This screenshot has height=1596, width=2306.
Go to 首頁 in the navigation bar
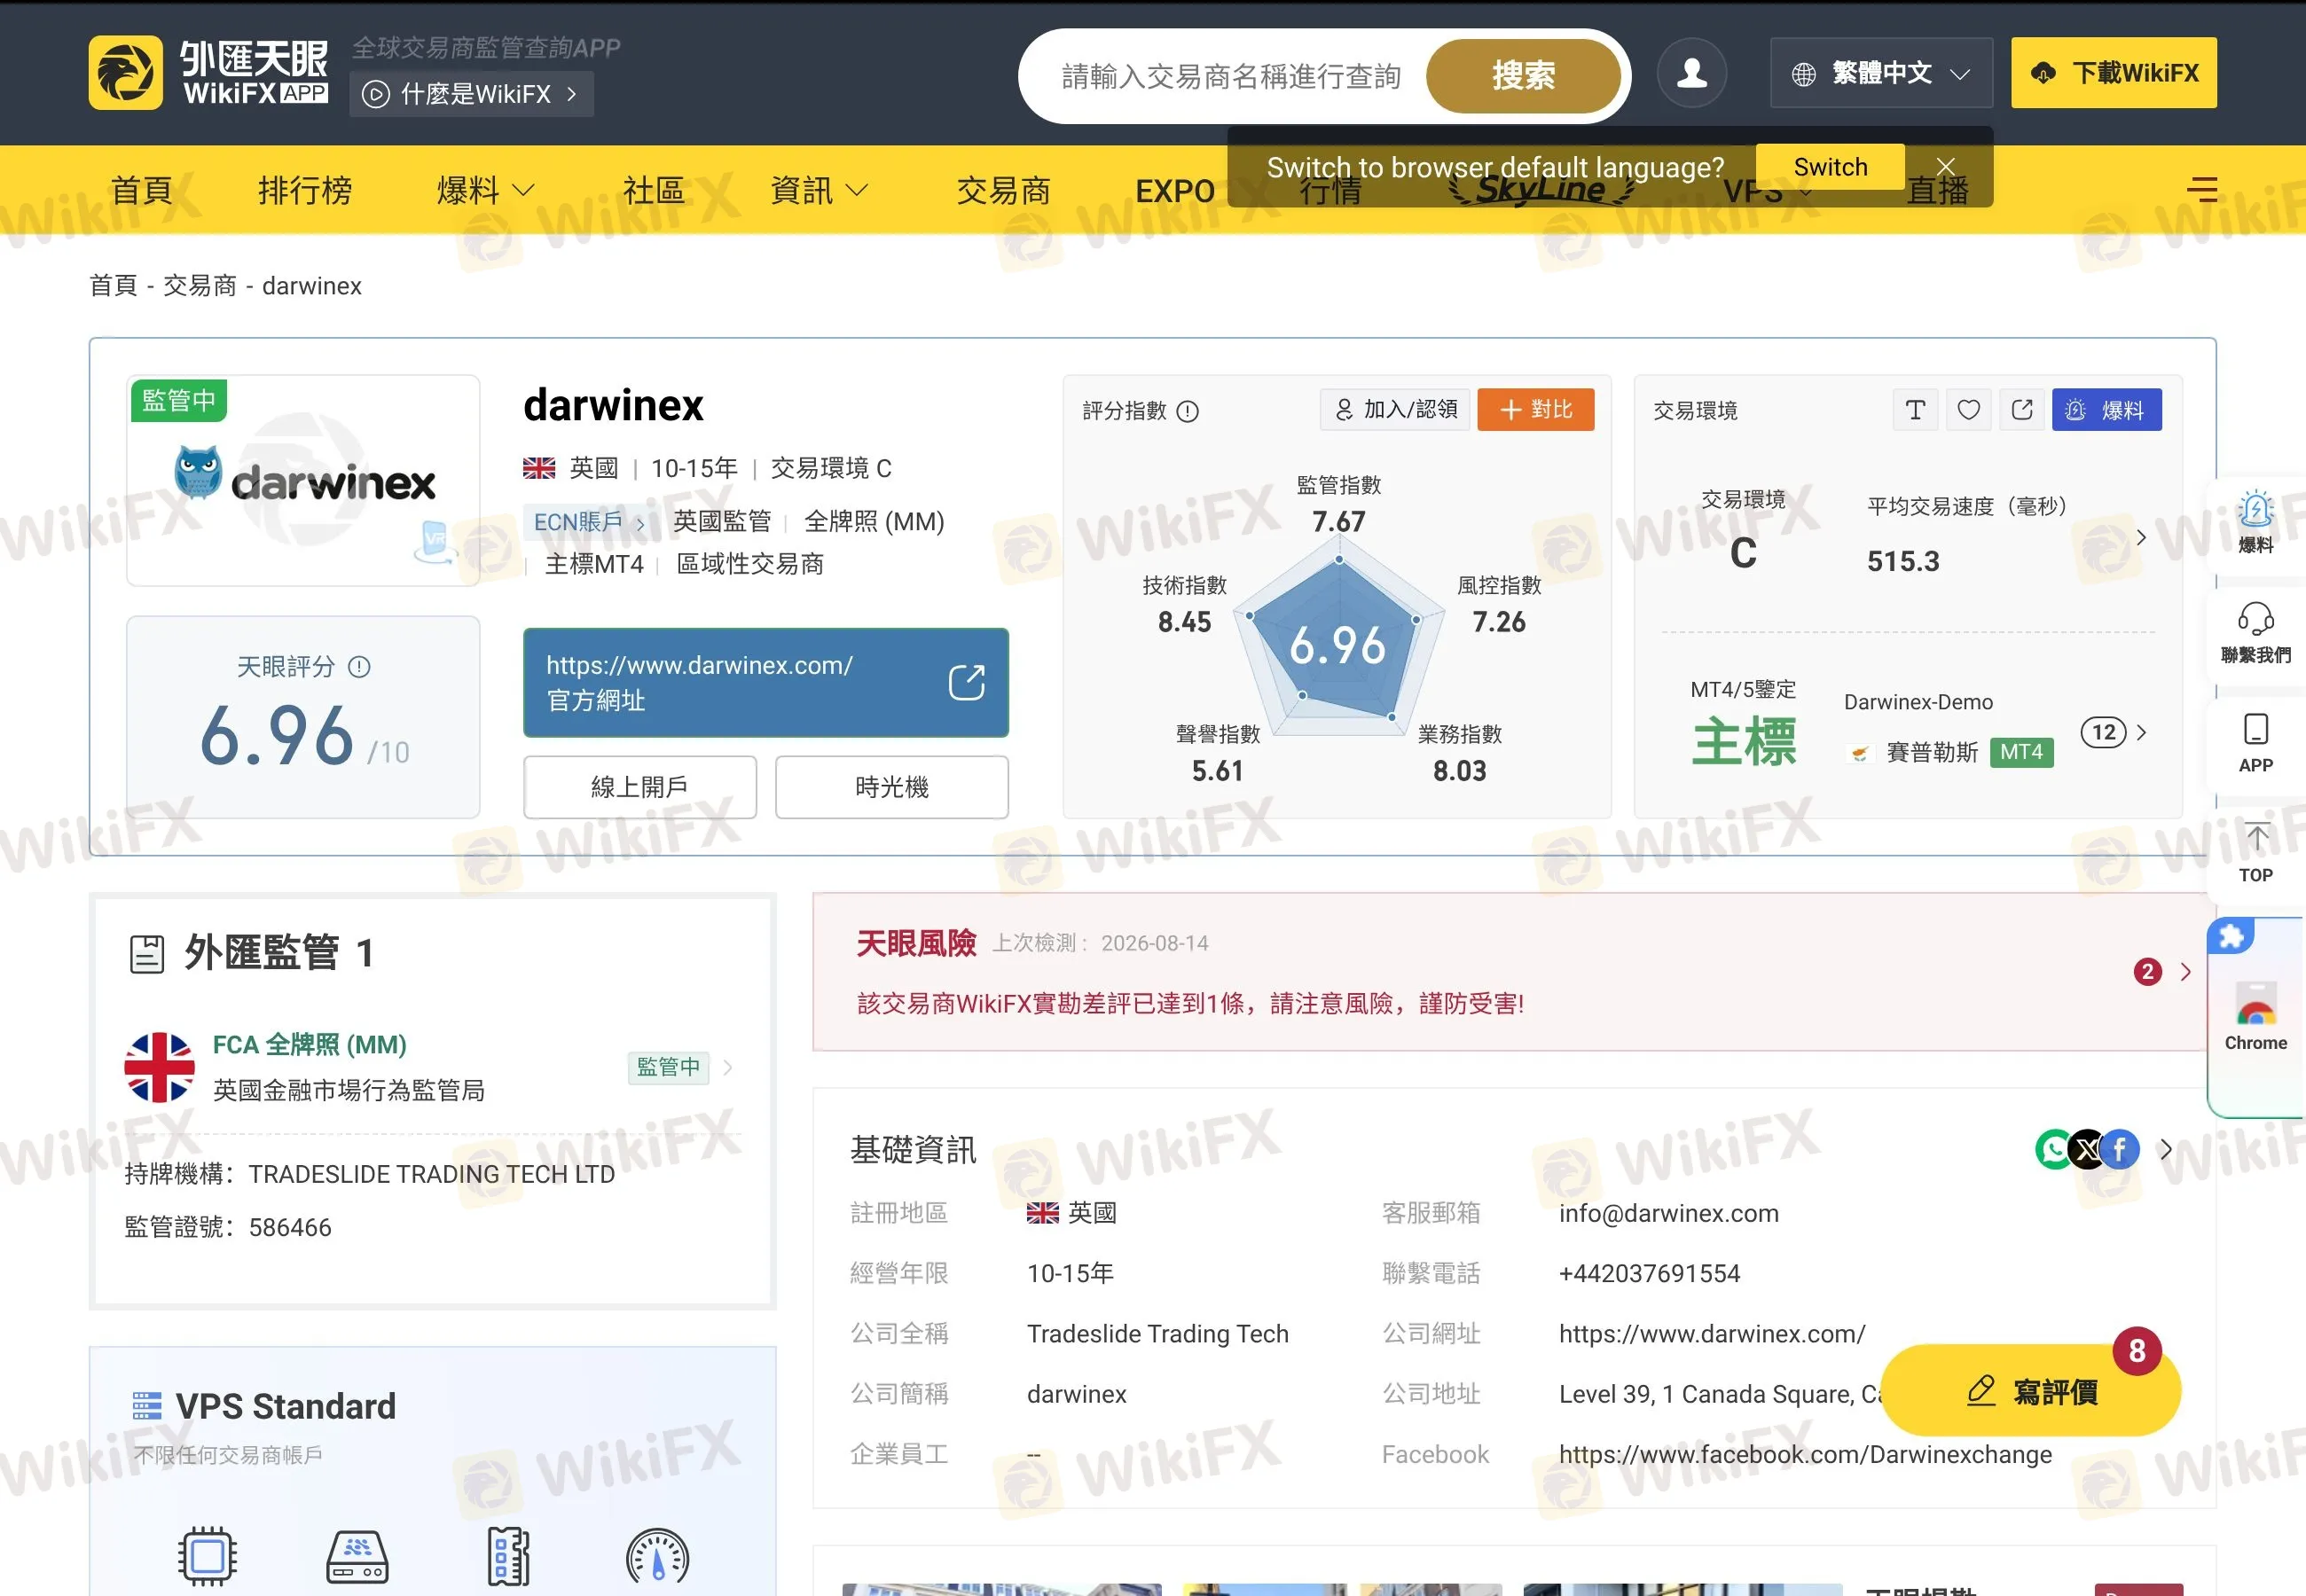tap(141, 190)
